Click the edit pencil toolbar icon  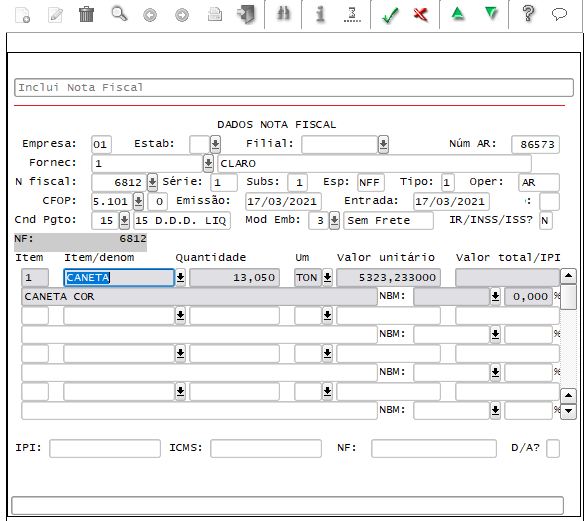coord(55,15)
